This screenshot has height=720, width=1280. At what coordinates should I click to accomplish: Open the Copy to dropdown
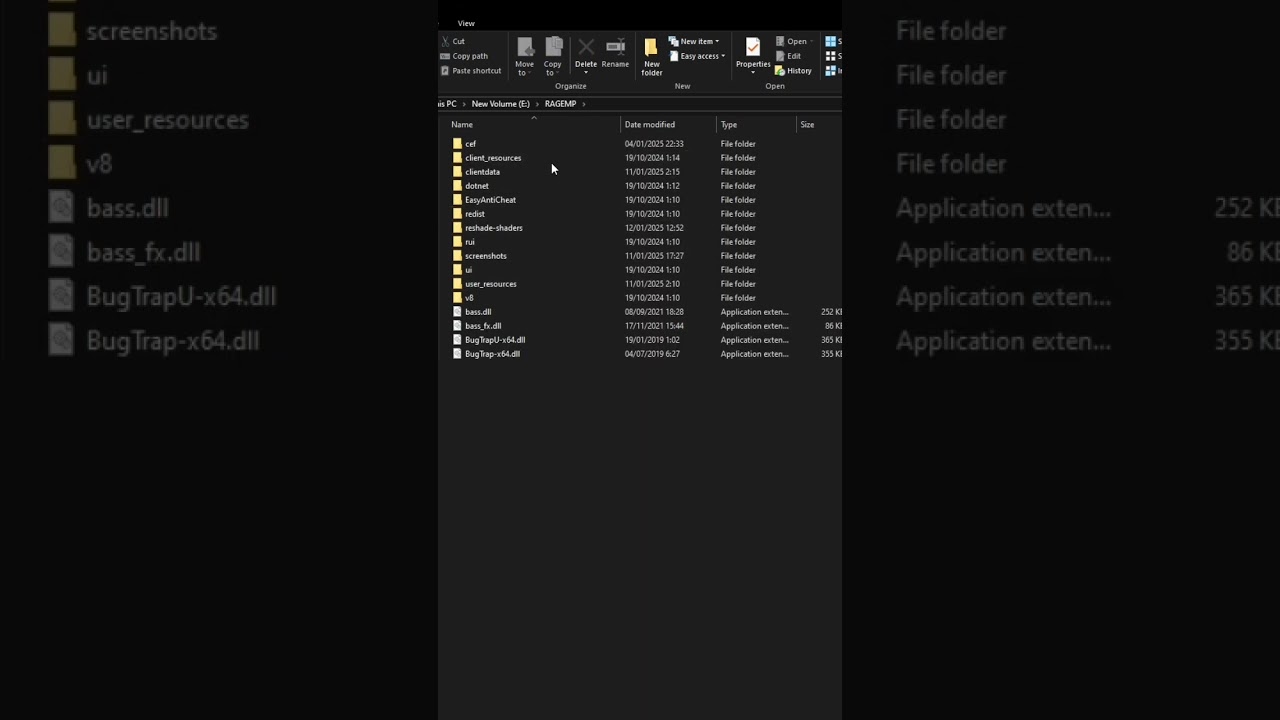[553, 57]
